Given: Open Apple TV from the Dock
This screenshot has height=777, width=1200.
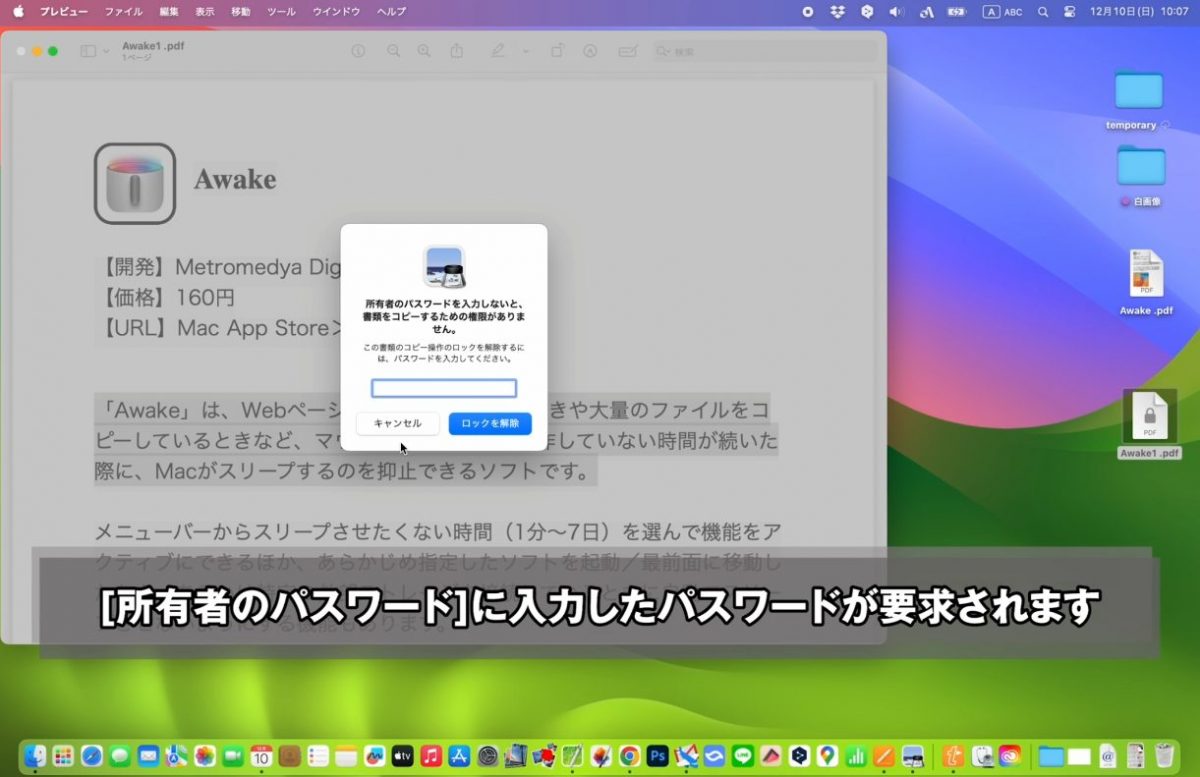Looking at the screenshot, I should point(403,755).
